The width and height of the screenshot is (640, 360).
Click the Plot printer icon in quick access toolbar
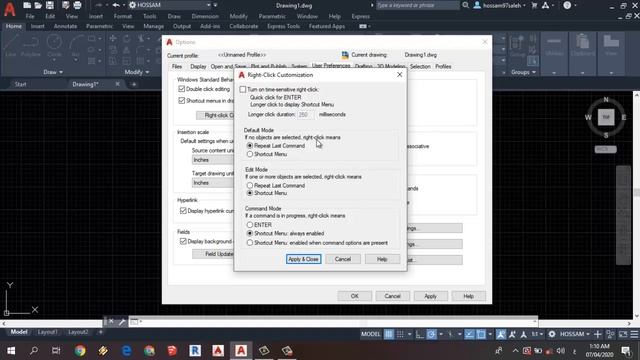click(x=77, y=5)
